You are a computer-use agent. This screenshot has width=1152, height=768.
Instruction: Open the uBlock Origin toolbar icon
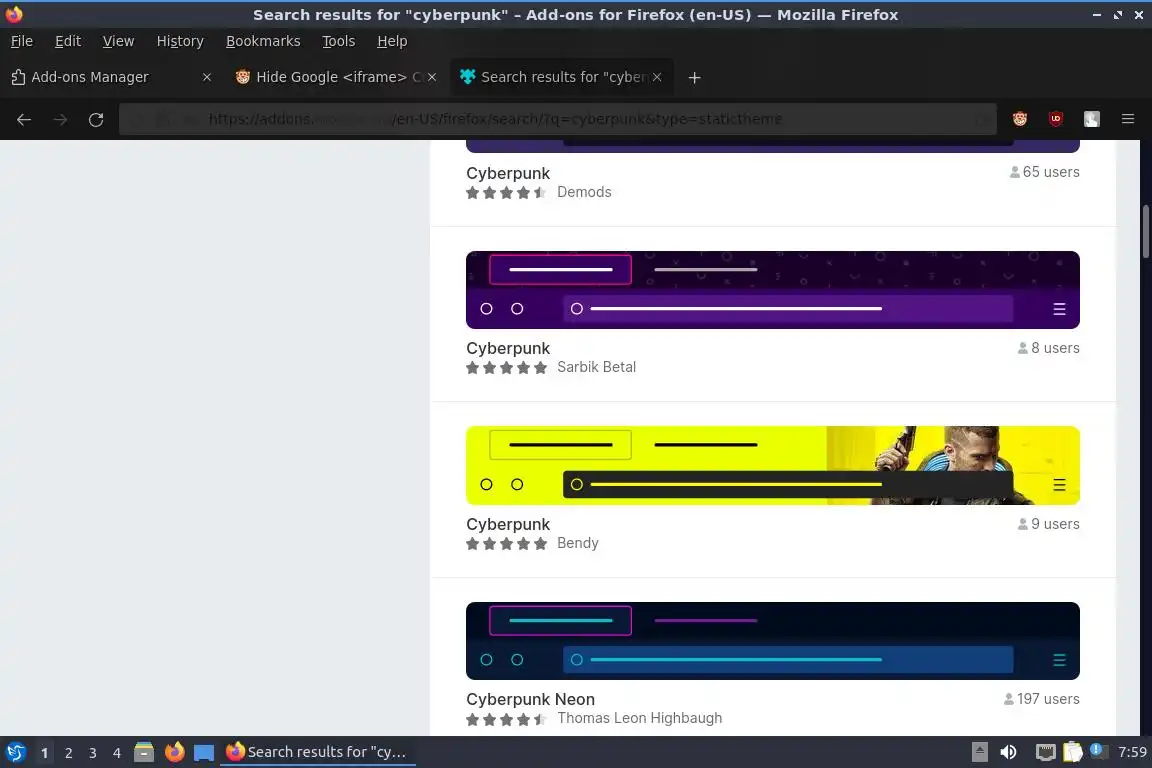[1056, 119]
